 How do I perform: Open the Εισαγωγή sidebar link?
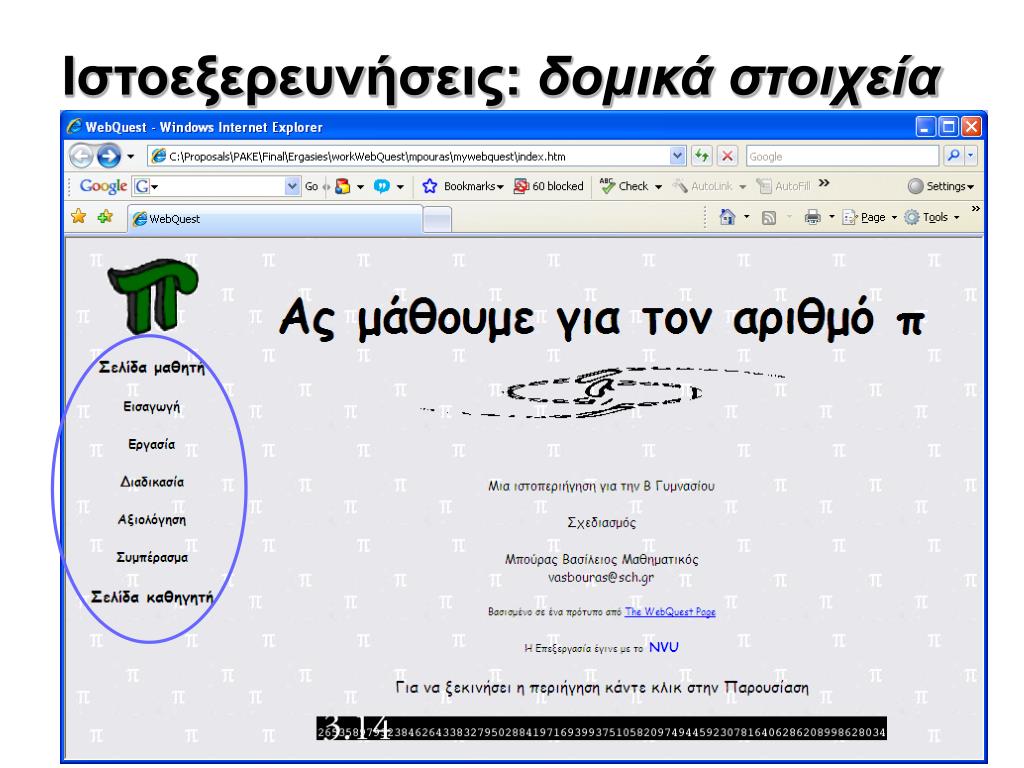click(152, 407)
